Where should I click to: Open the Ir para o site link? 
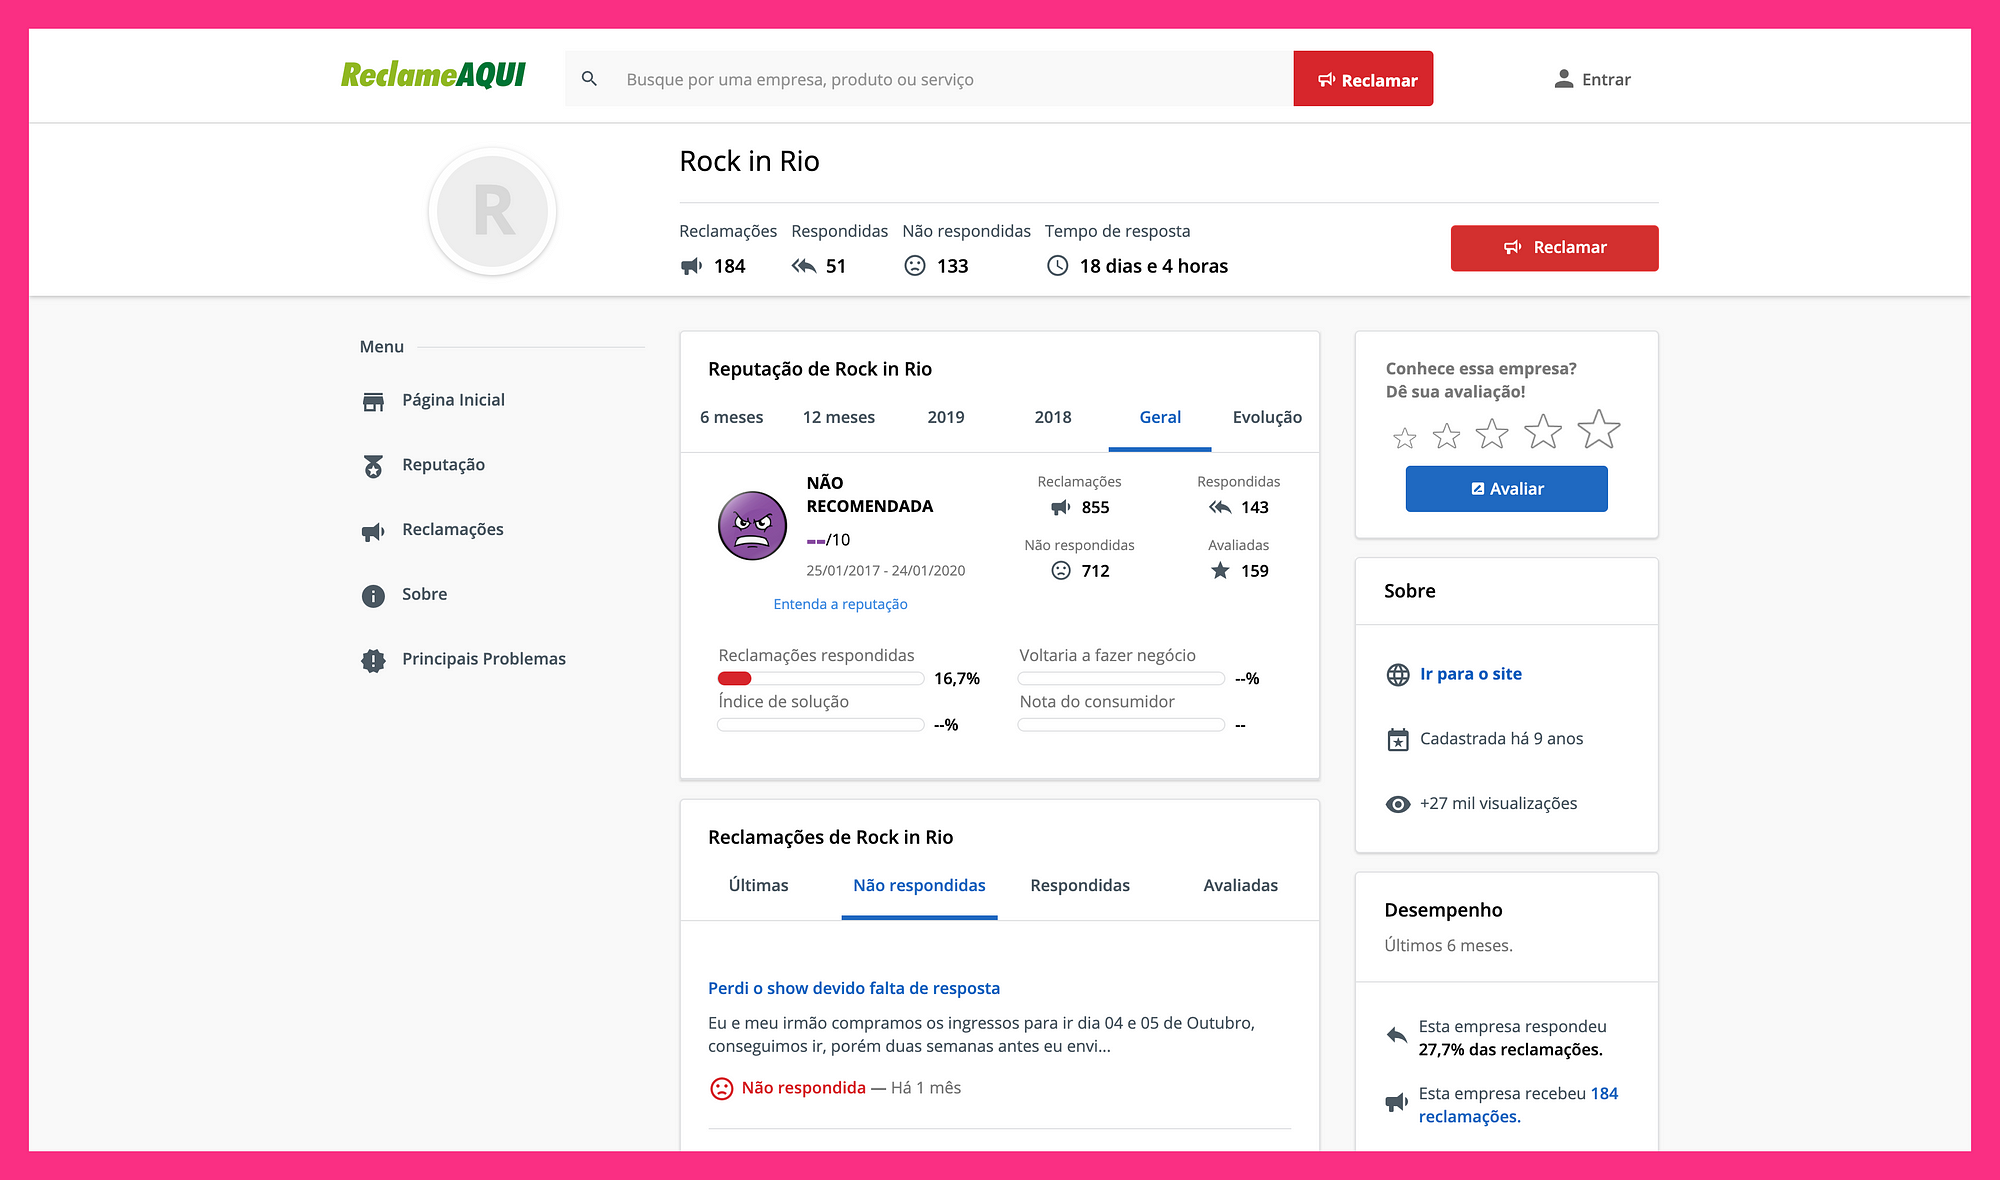[1471, 674]
